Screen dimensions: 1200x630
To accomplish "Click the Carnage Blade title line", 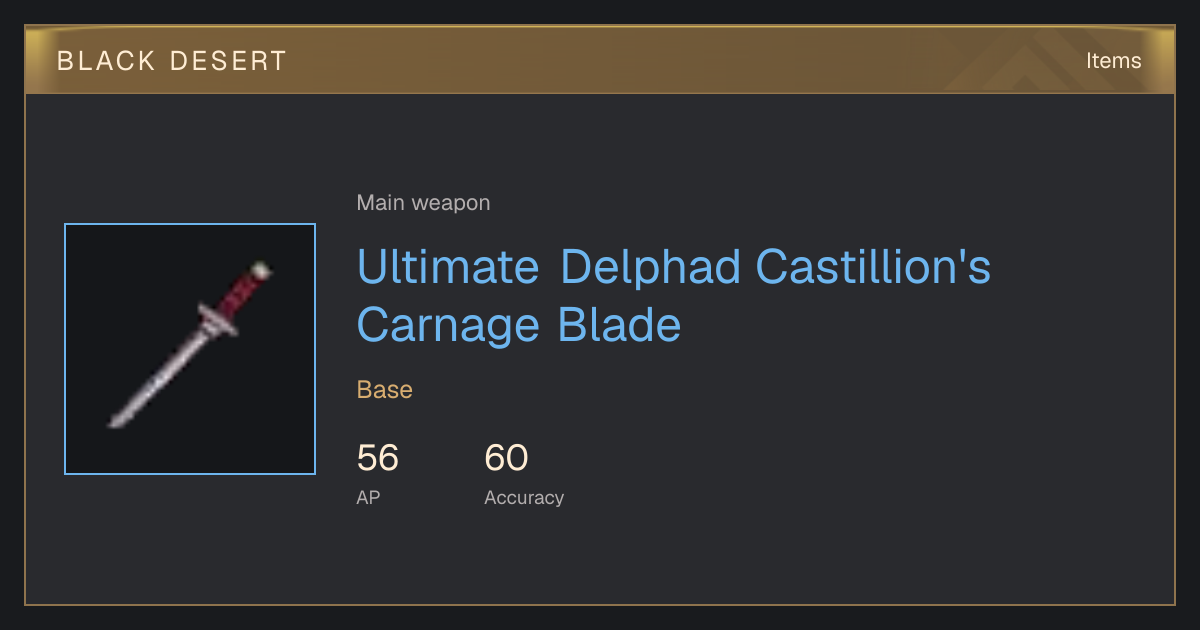I will 519,326.
